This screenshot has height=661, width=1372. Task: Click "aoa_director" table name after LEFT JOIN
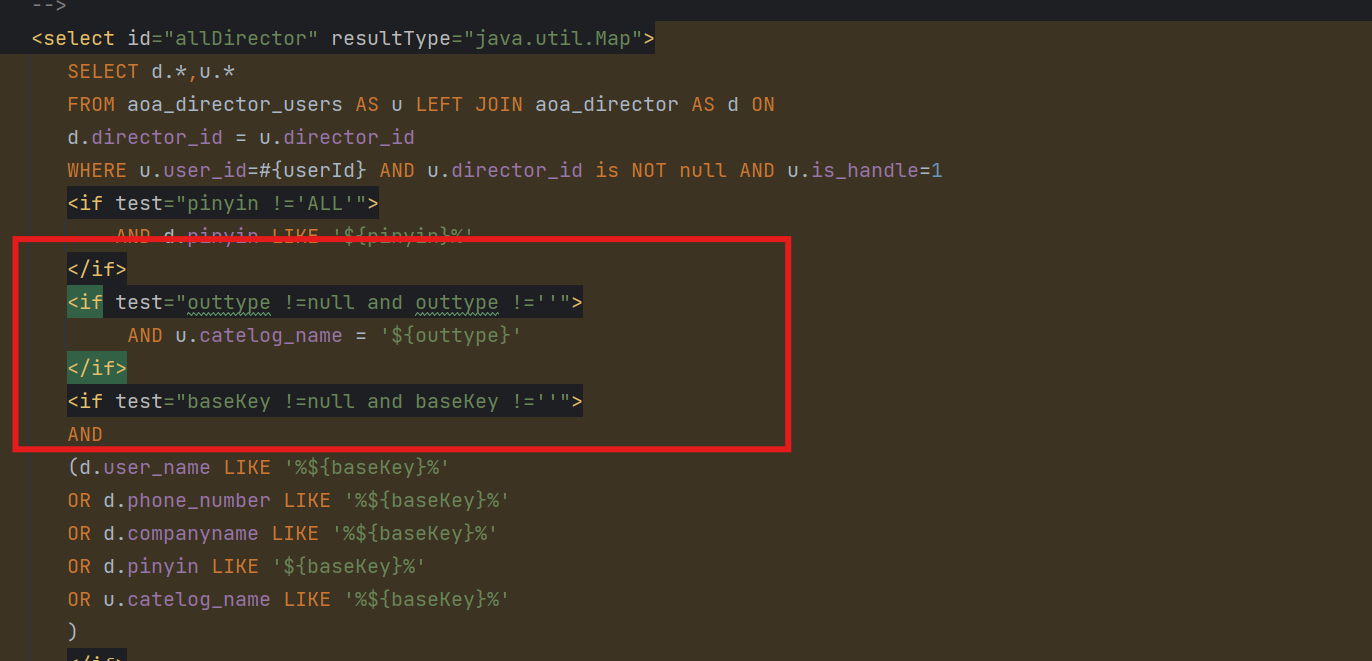click(x=607, y=105)
